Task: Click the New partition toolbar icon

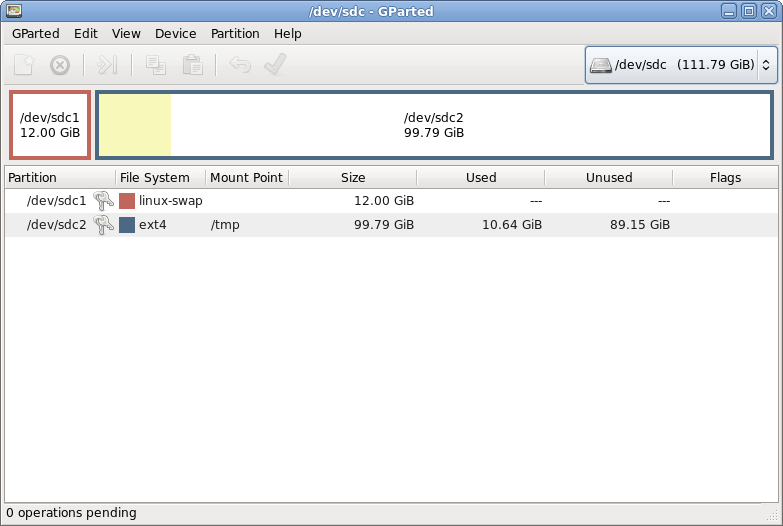Action: coord(24,65)
